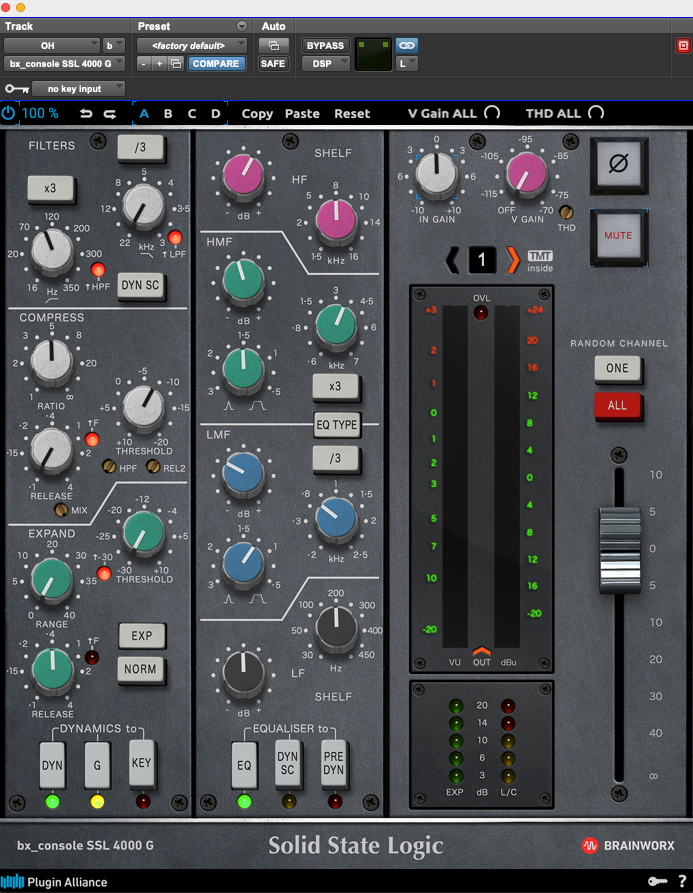Open the no key input dropdown
Image resolution: width=693 pixels, height=893 pixels.
coord(79,88)
